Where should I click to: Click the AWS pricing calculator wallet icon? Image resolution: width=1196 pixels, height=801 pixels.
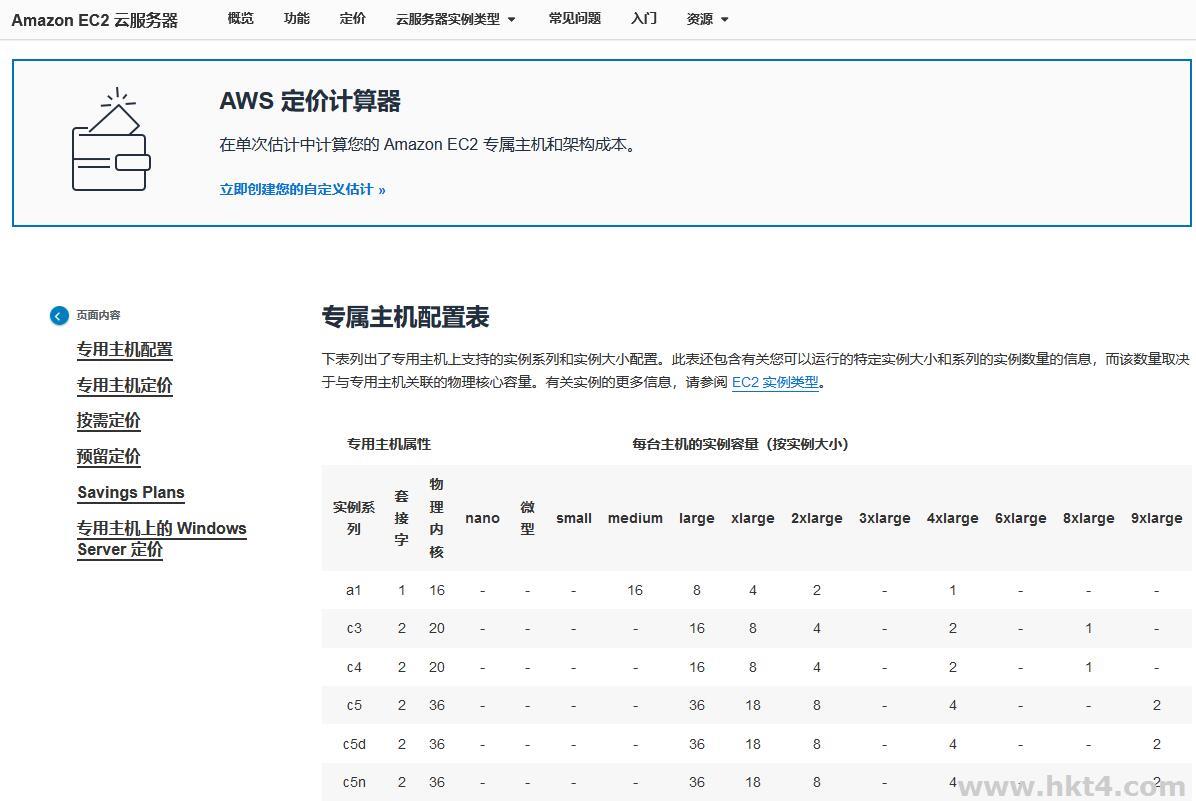tap(111, 139)
